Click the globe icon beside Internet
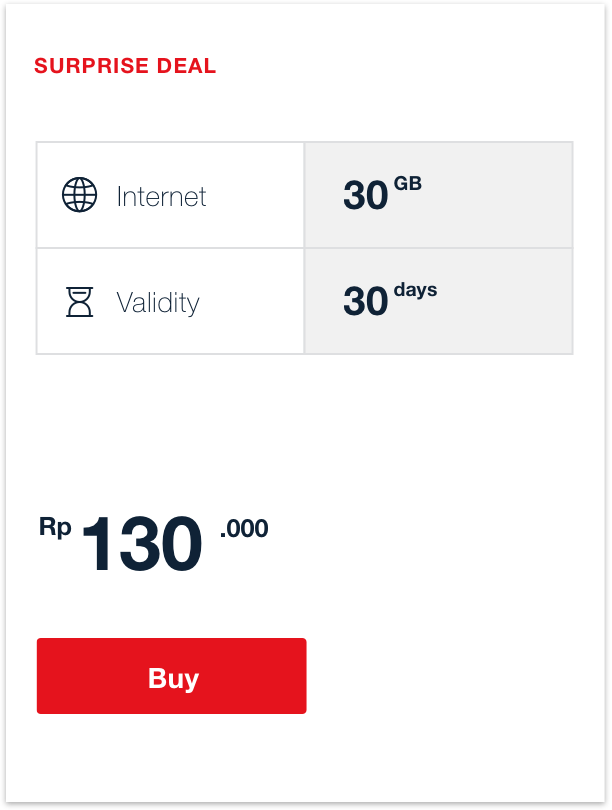 (80, 195)
